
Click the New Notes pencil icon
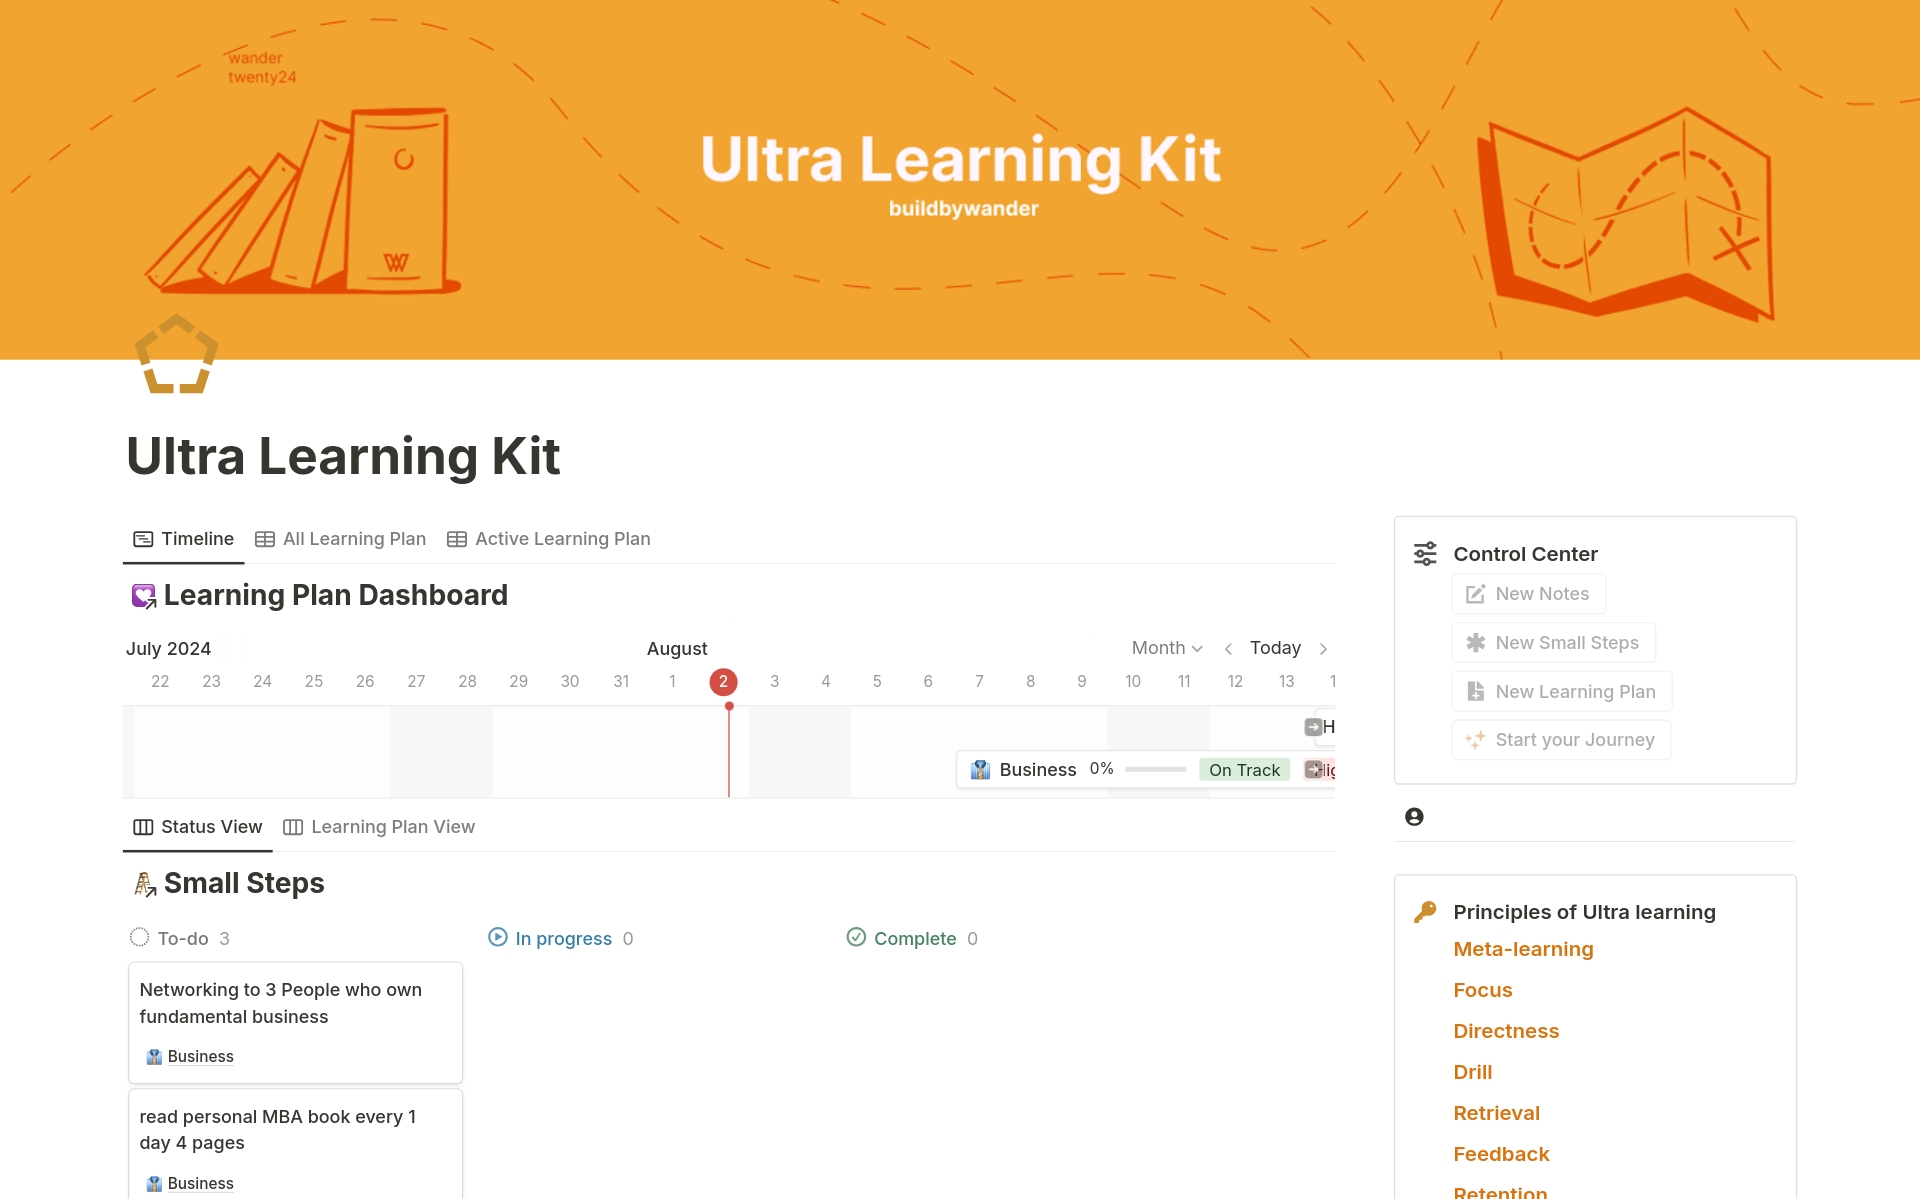pos(1474,593)
